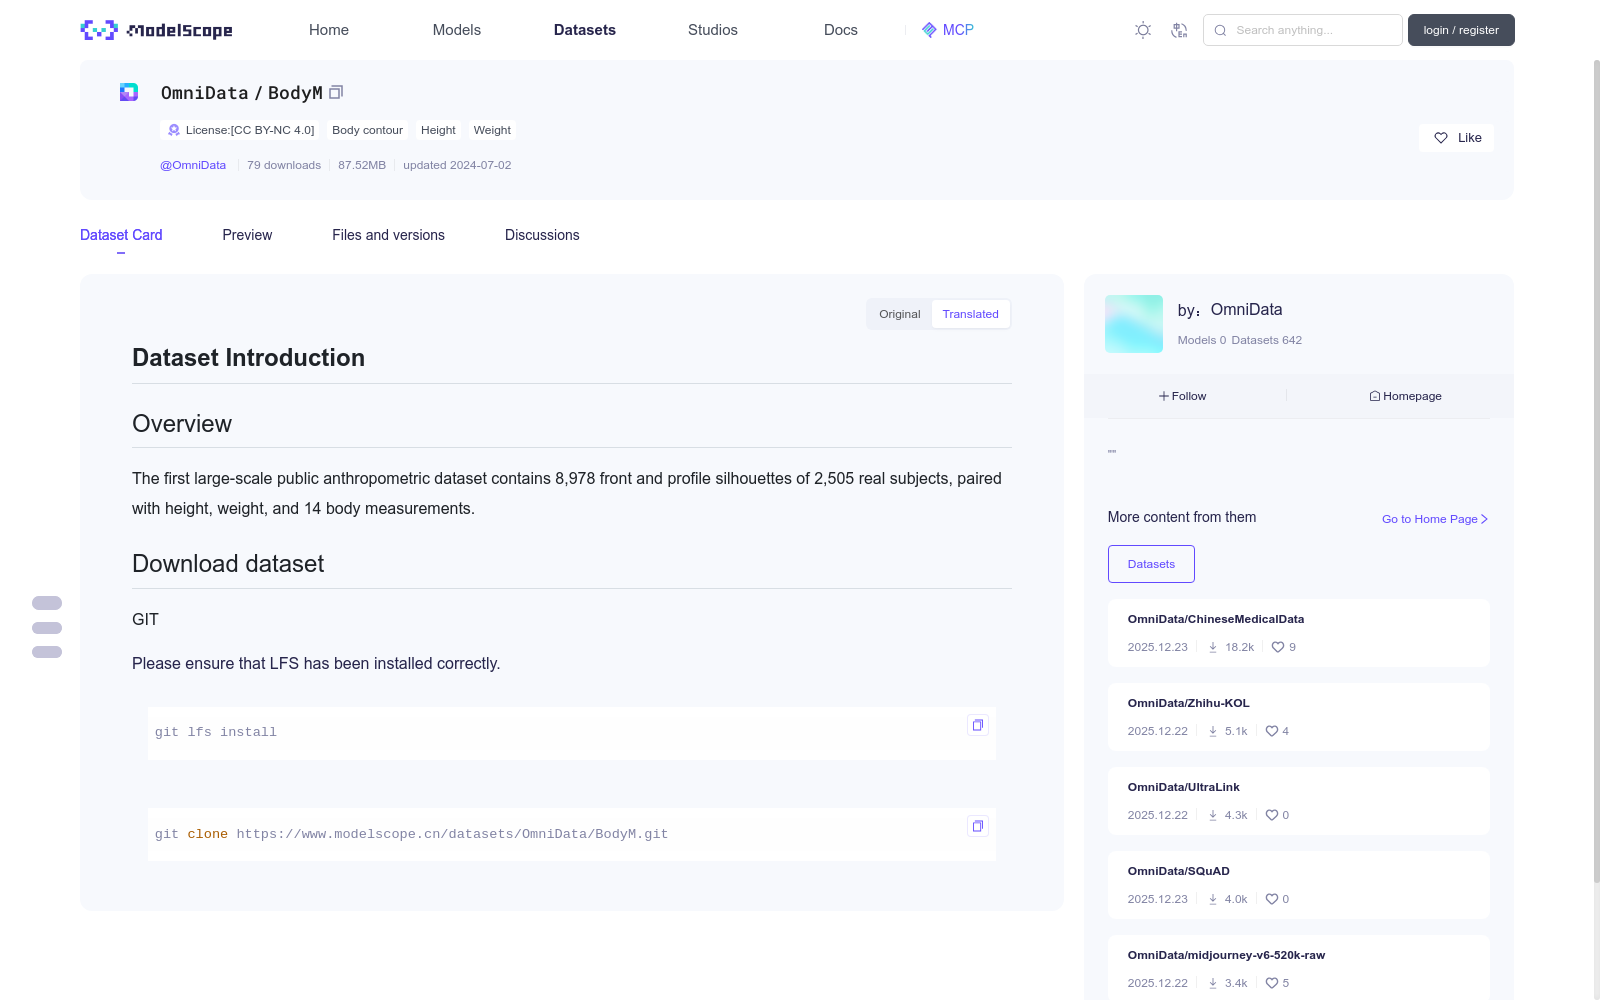Click the BodyM dataset avatar icon
This screenshot has width=1600, height=1000.
coord(129,92)
